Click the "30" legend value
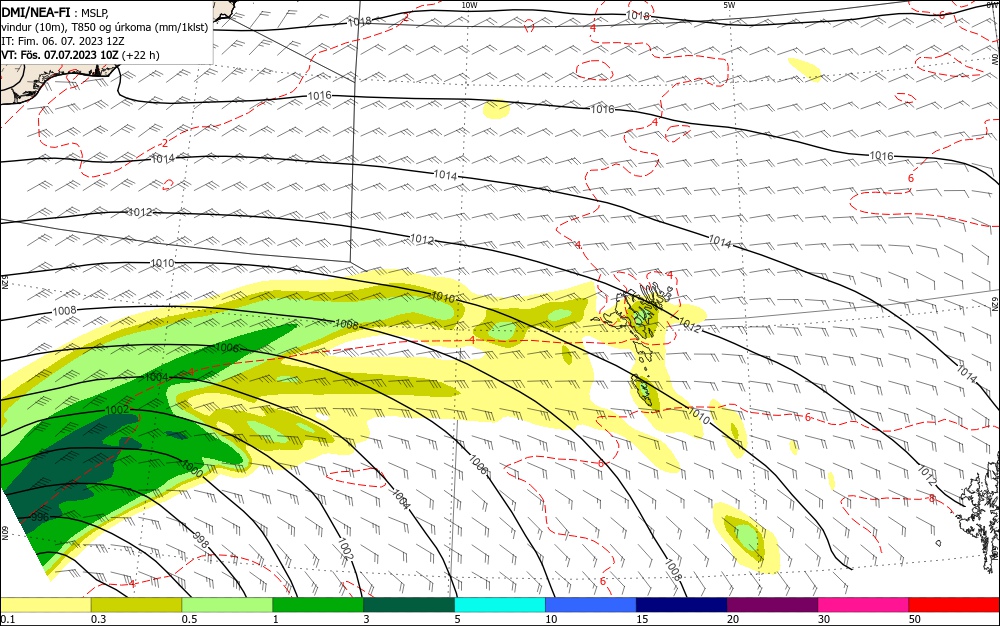This screenshot has width=1000, height=626. tap(824, 619)
